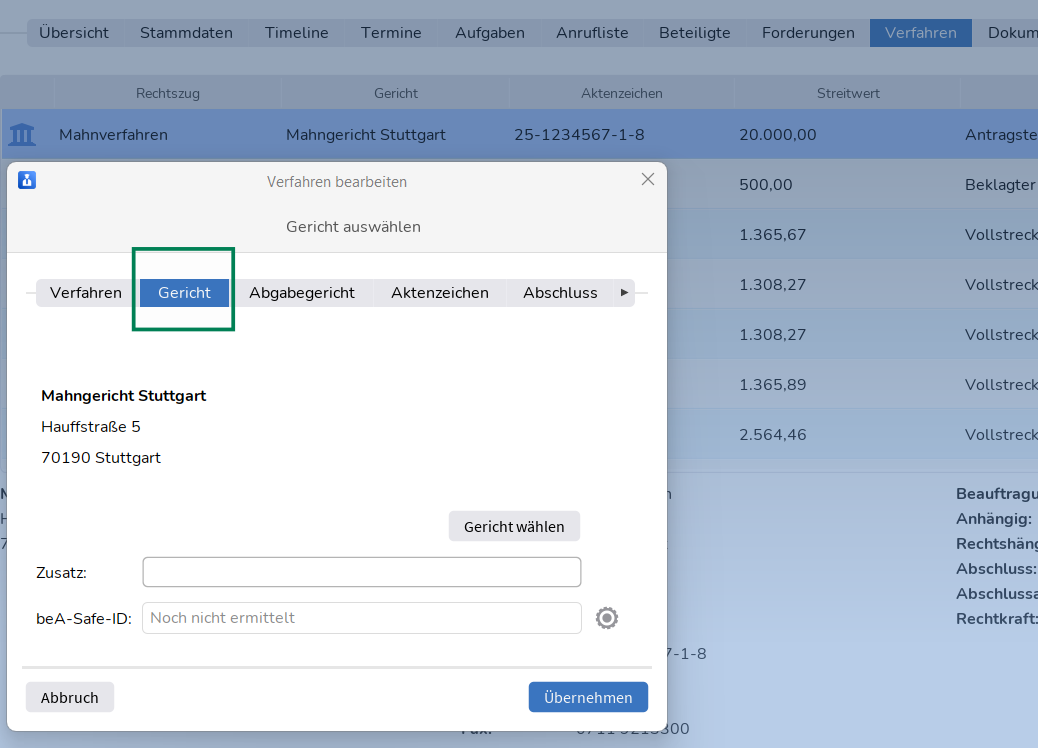Focus the Zusatz text field
The width and height of the screenshot is (1038, 748).
pos(362,572)
